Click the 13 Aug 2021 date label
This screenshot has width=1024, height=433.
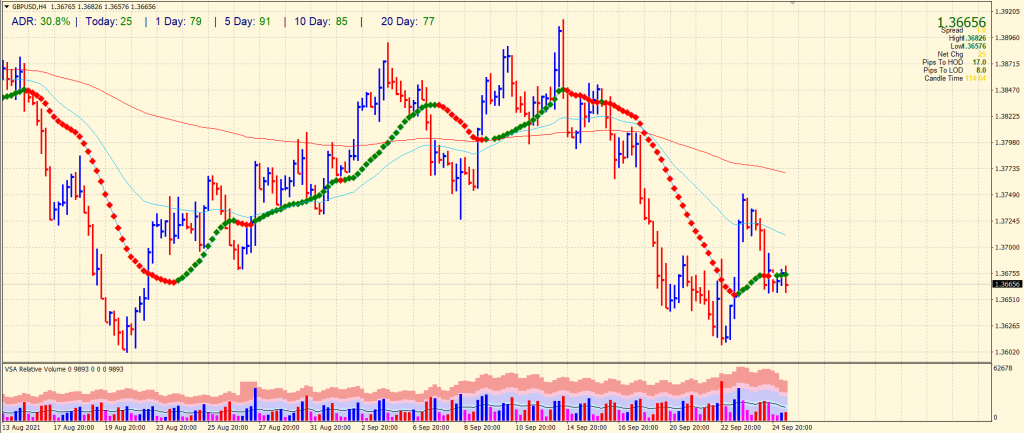pos(22,426)
